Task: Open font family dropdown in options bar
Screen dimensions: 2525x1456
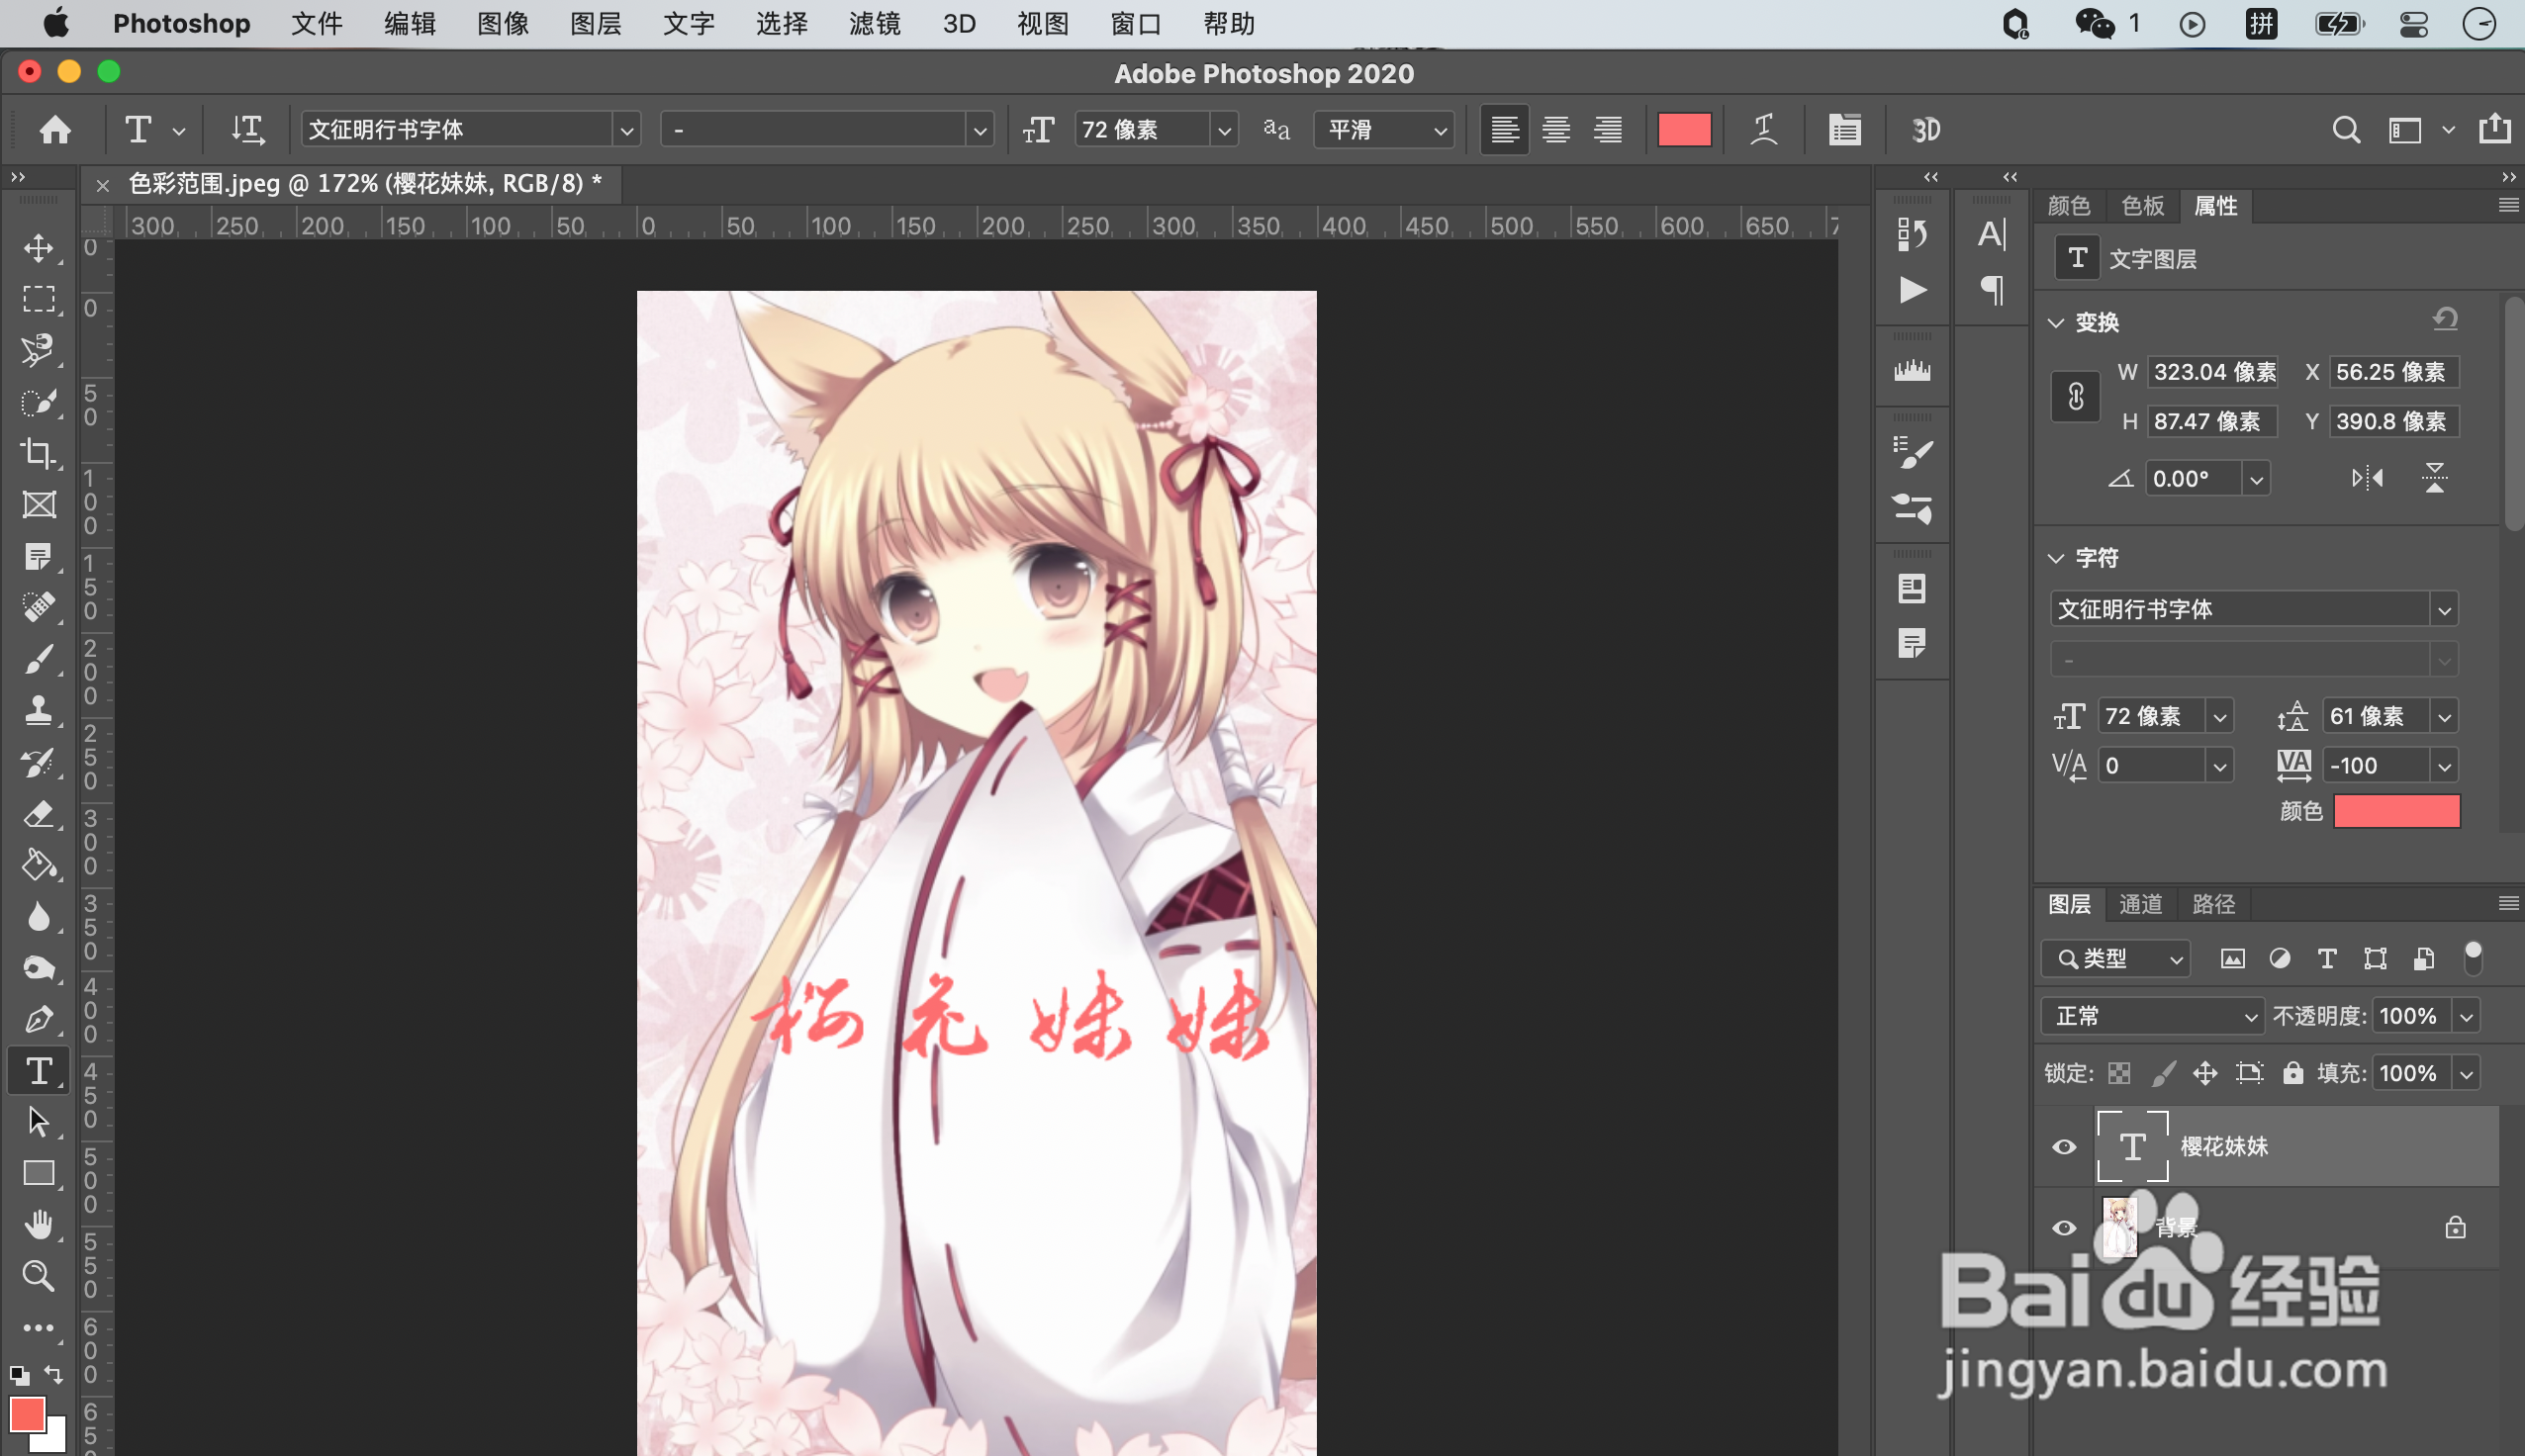Action: (x=626, y=130)
